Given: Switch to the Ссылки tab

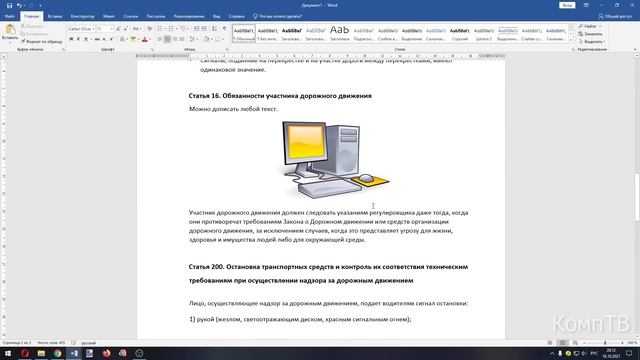Looking at the screenshot, I should pyautogui.click(x=131, y=16).
